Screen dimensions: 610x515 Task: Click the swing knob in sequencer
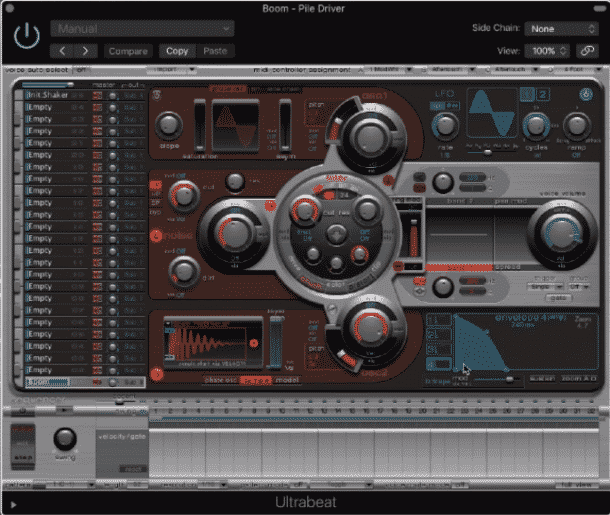[65, 439]
